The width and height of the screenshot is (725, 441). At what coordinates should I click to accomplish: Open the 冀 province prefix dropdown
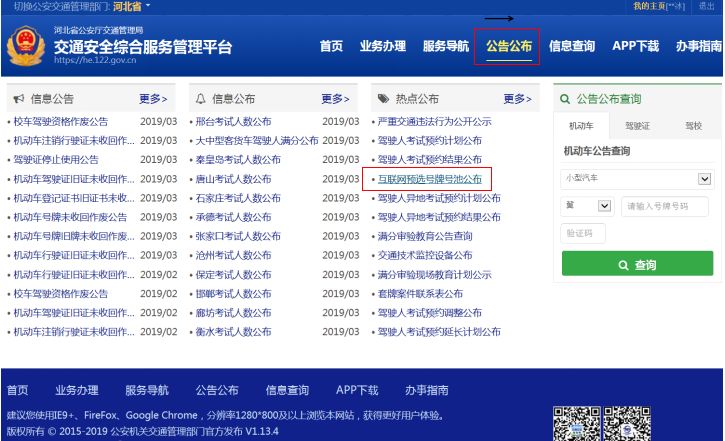tap(587, 206)
